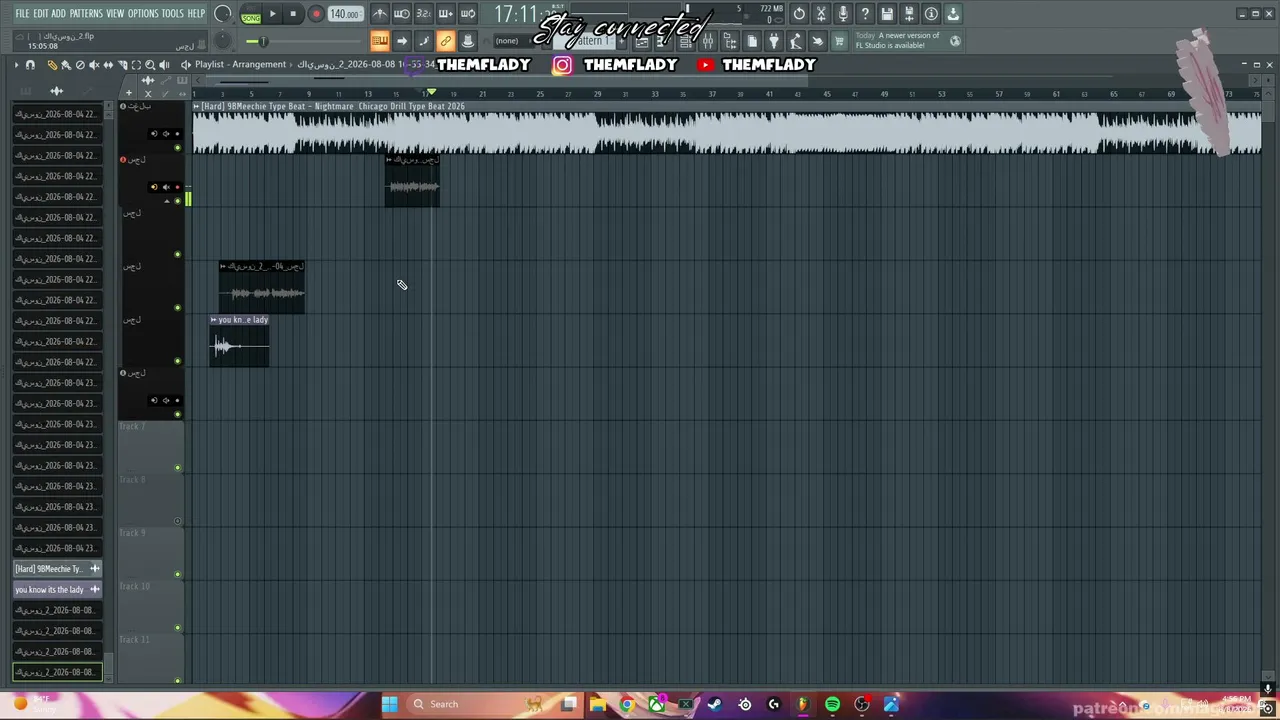The width and height of the screenshot is (1280, 720).
Task: Stop playback with the transport Stop button
Action: pyautogui.click(x=293, y=14)
